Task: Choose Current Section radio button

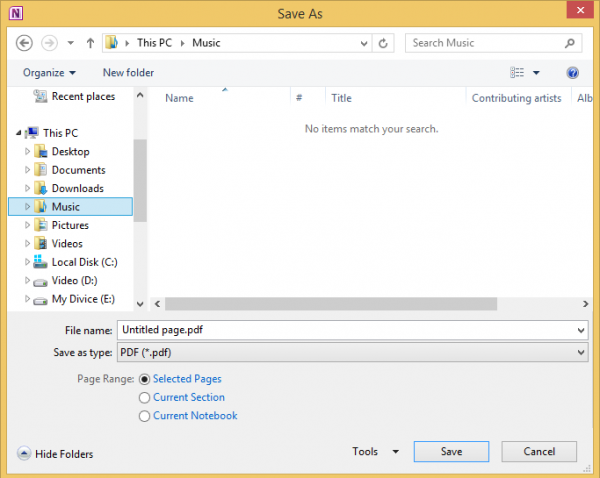Action: [x=146, y=397]
